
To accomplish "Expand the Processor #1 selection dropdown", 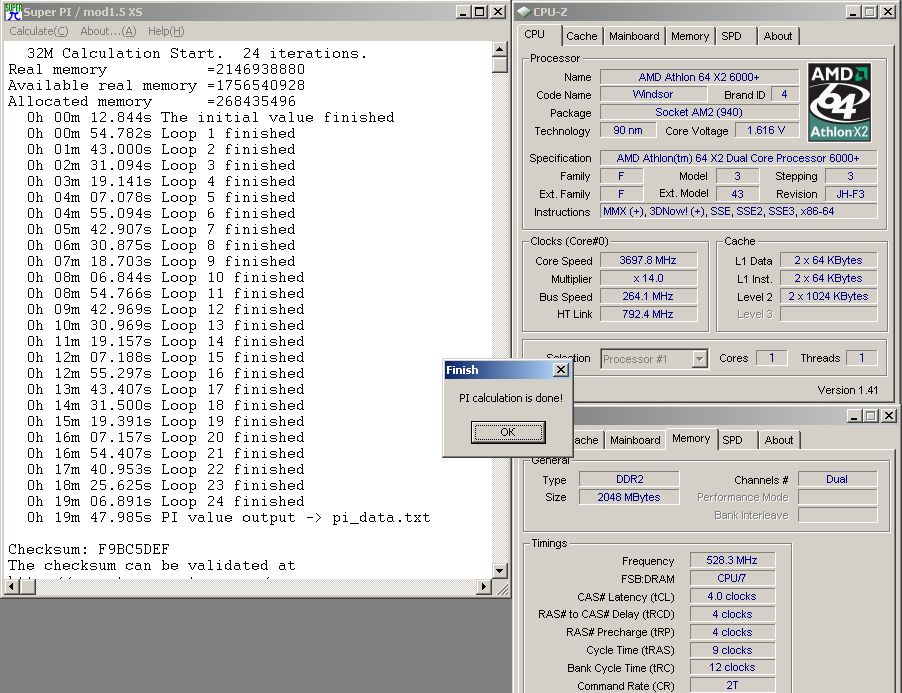I will [x=699, y=359].
